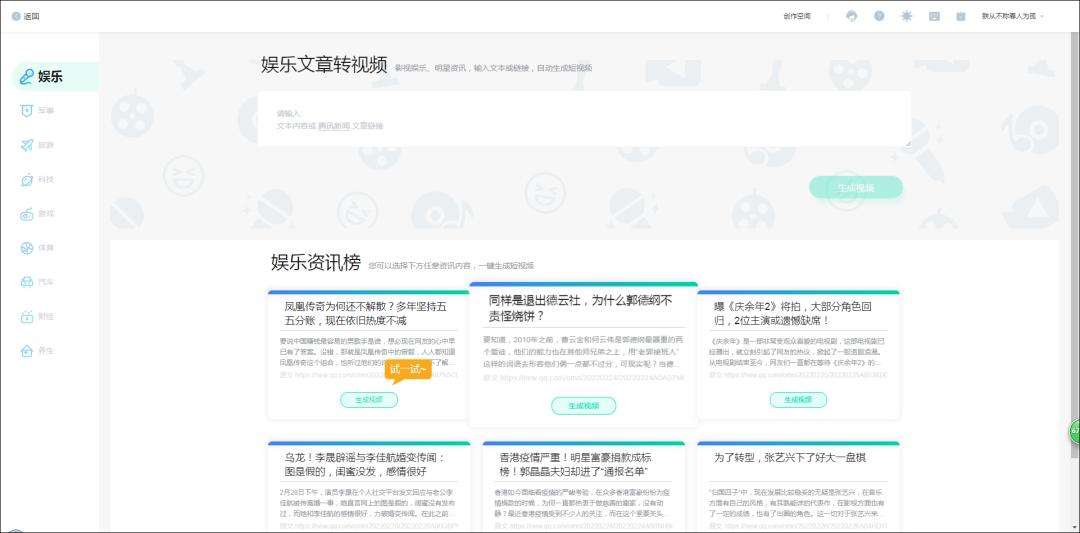Open the 乌龙！李晟辟谣 headline
Image resolution: width=1080 pixels, height=533 pixels.
click(365, 465)
